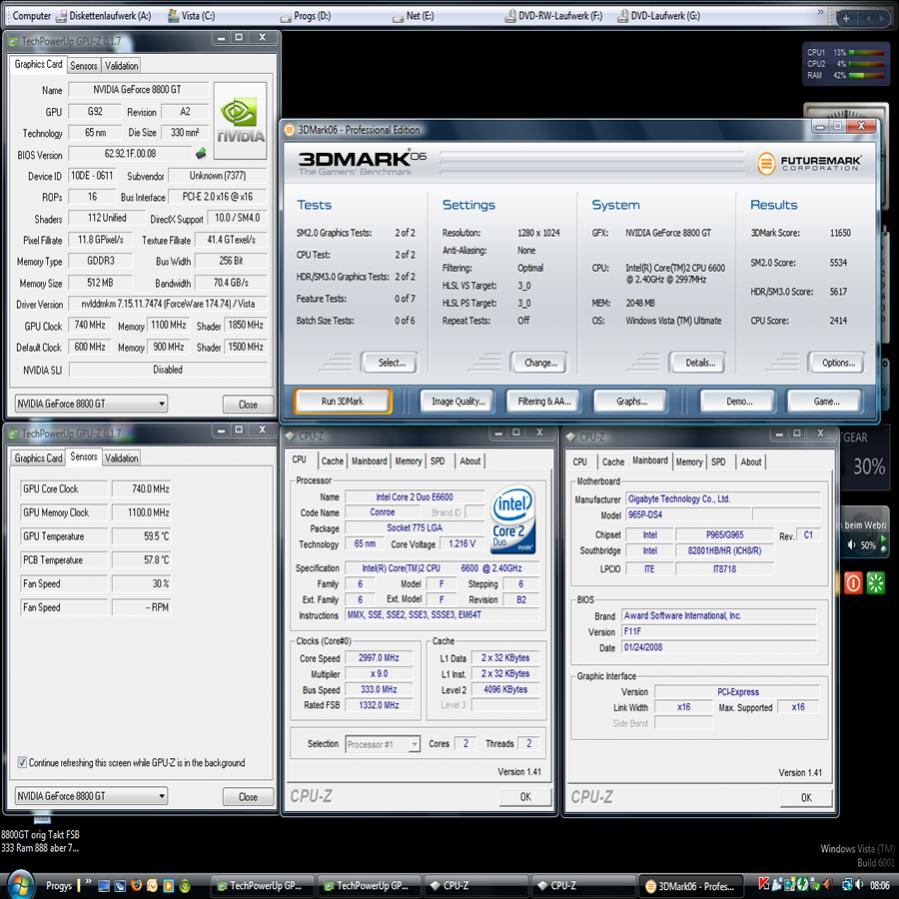Click Close in the upper GPU-Z window
899x899 pixels.
pos(248,404)
